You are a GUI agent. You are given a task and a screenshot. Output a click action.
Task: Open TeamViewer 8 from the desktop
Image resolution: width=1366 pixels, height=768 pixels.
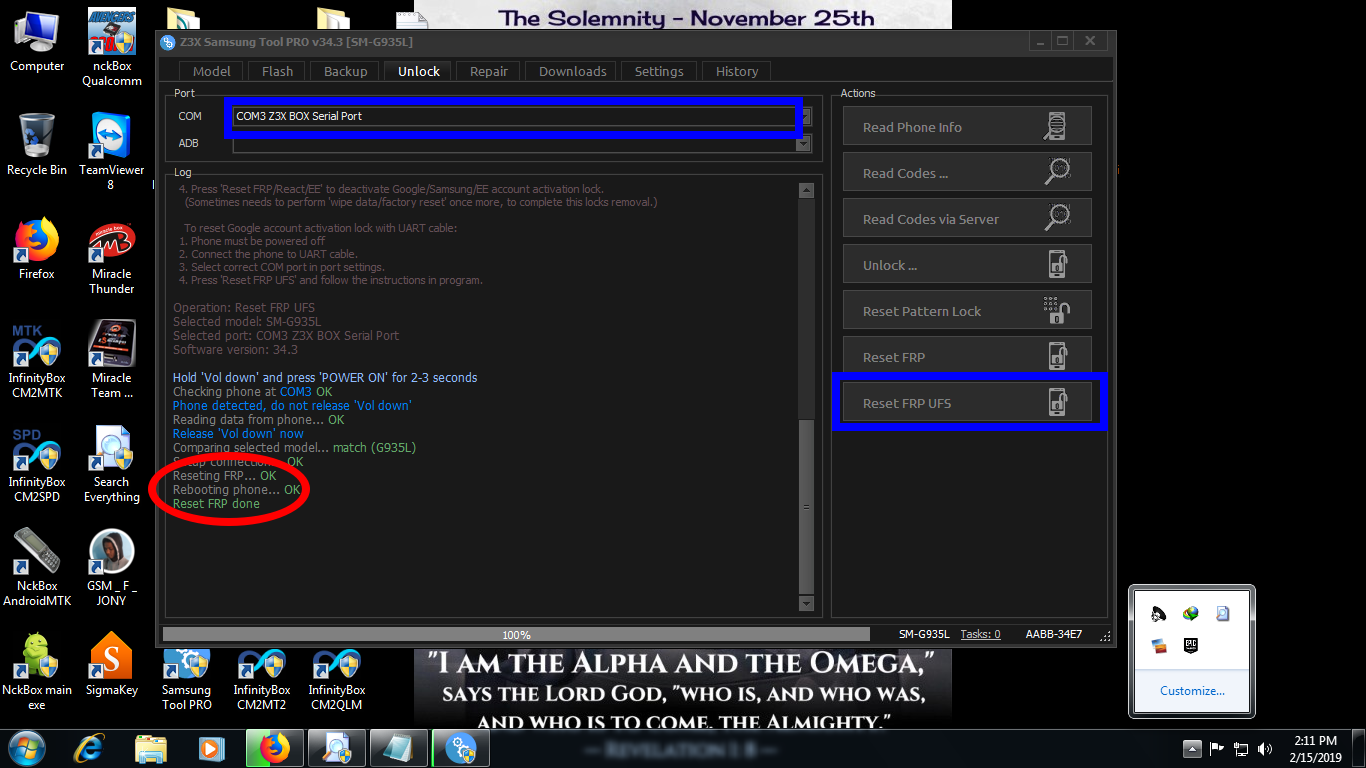pos(111,152)
